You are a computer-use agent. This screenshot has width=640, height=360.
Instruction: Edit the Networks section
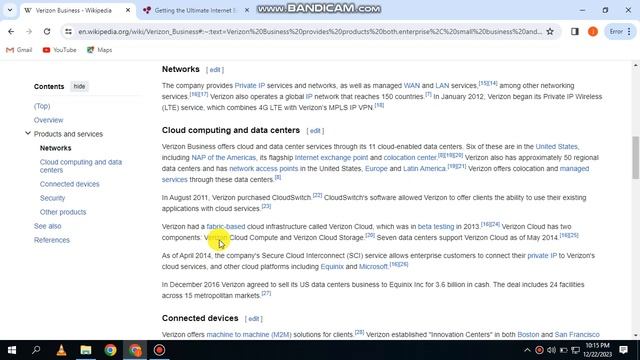pos(215,70)
